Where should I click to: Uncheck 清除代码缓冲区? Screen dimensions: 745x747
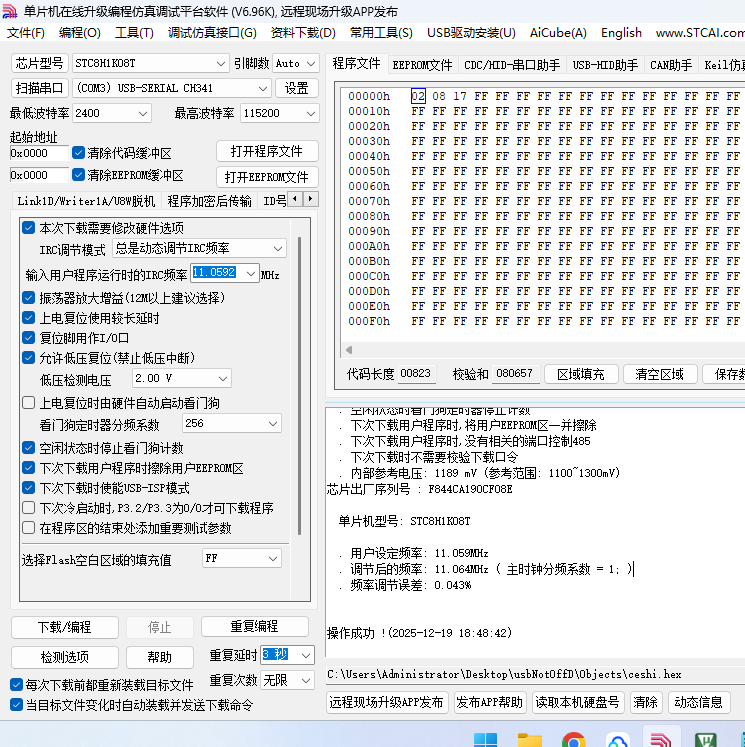click(x=78, y=152)
